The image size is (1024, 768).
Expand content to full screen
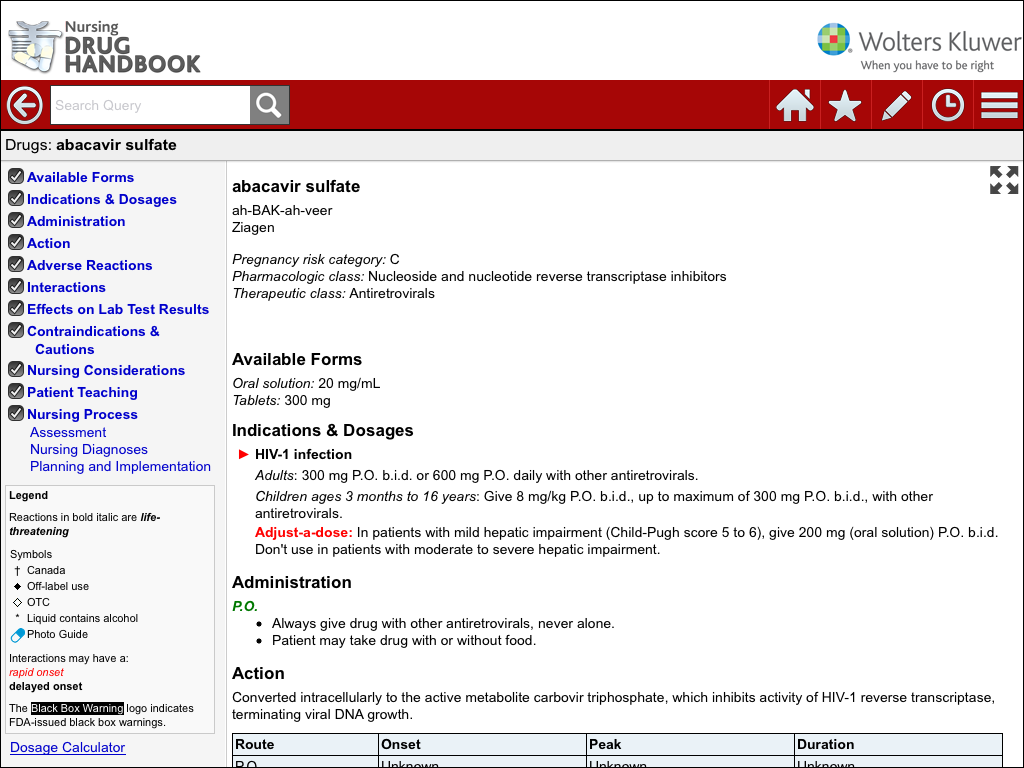click(x=1004, y=180)
